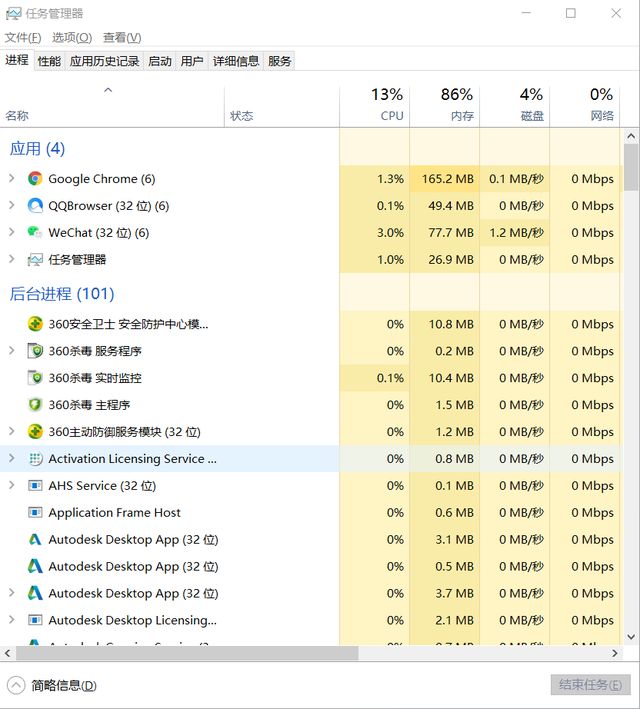Click the 应用 (4) group heading
Screen dimensions: 640x709
point(38,149)
